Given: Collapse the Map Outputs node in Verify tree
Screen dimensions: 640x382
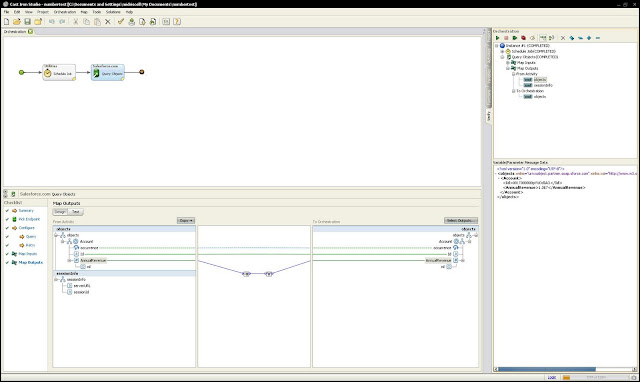Looking at the screenshot, I should click(508, 69).
